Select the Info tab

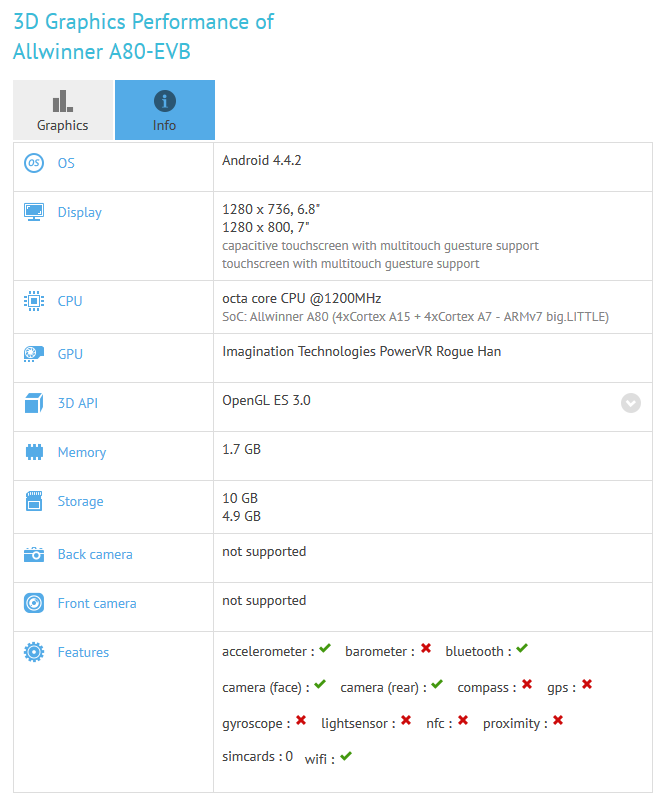pos(165,110)
